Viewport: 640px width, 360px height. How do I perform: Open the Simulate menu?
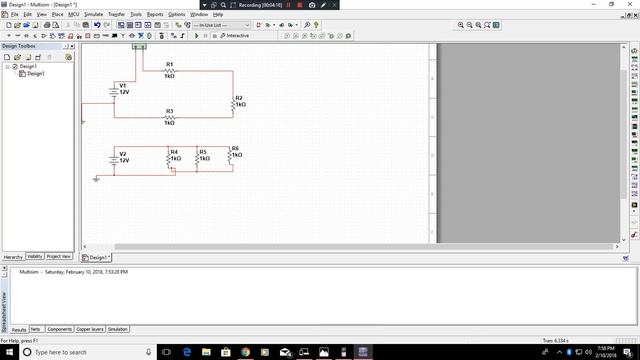tap(93, 14)
